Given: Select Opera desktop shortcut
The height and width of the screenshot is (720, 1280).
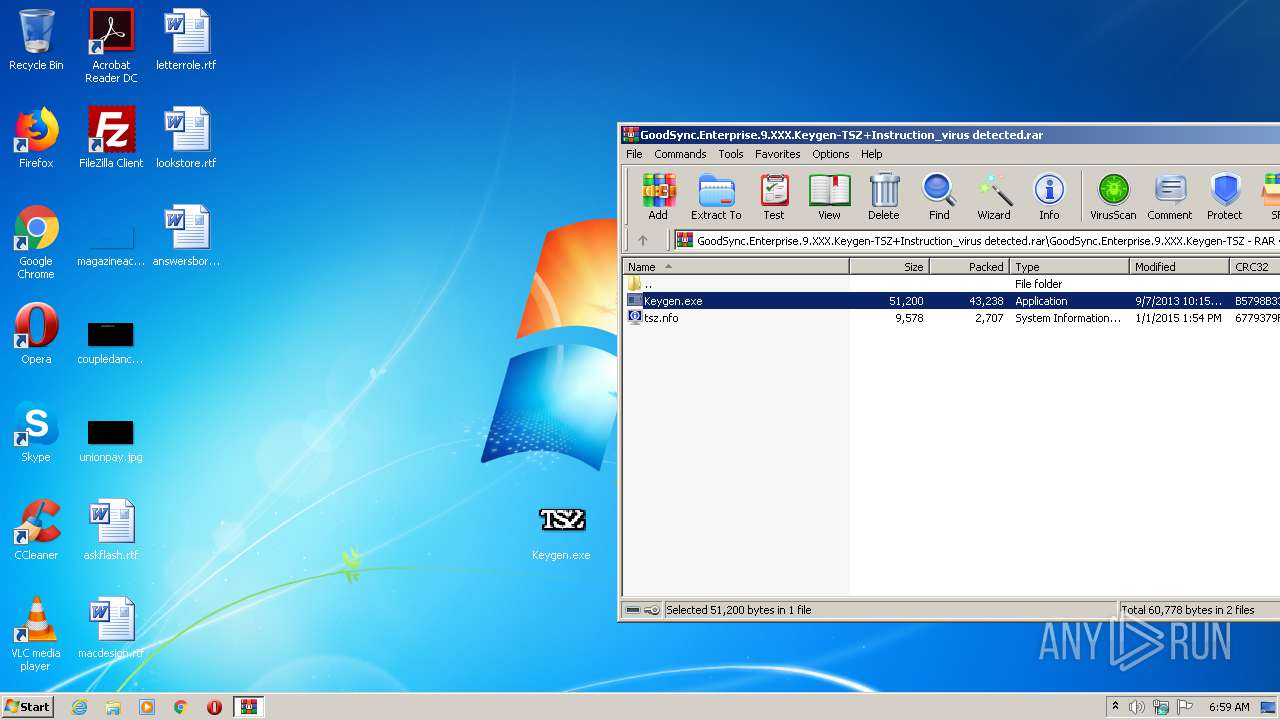Looking at the screenshot, I should (x=36, y=334).
